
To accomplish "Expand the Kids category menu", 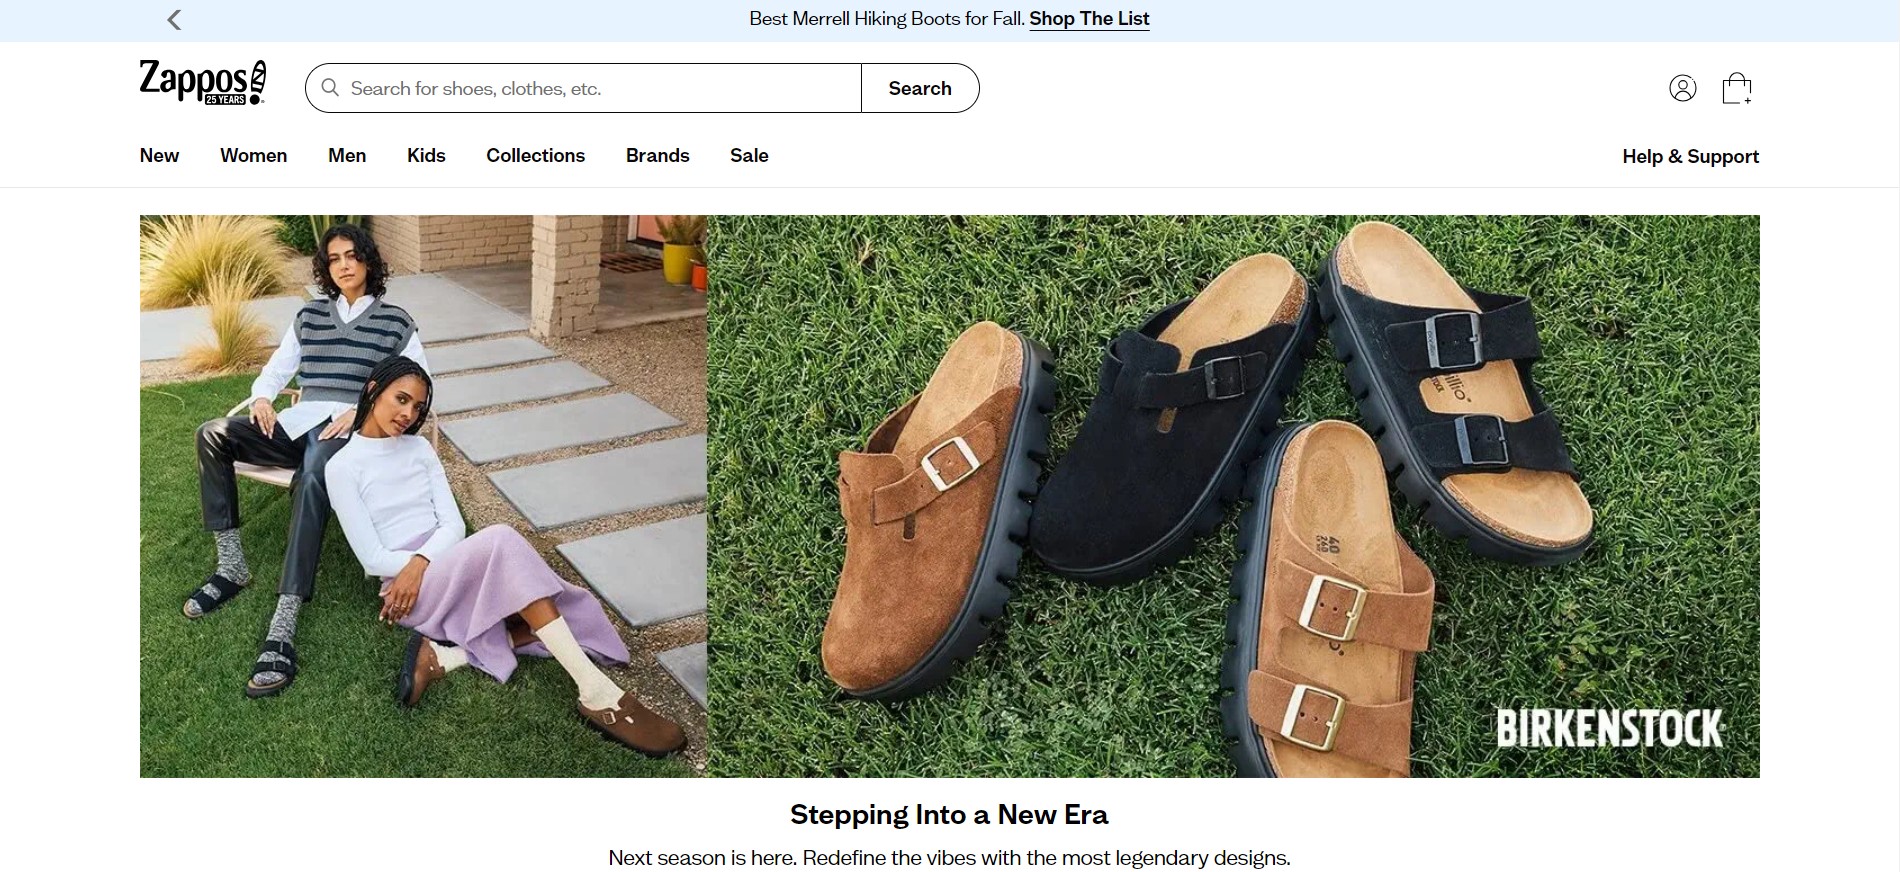I will click(x=425, y=156).
